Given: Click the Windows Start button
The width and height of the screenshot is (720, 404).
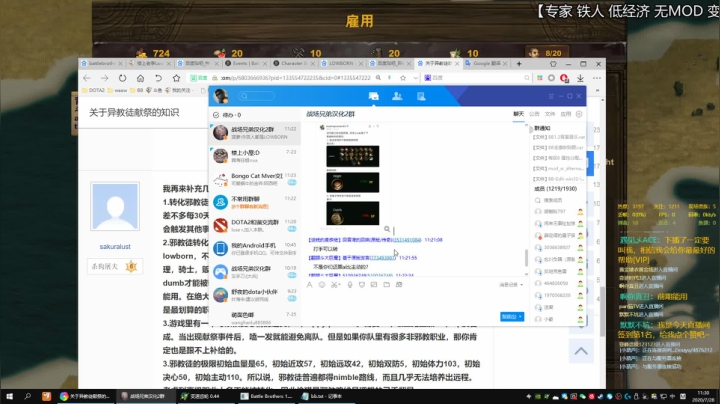Looking at the screenshot, I should click(9, 396).
